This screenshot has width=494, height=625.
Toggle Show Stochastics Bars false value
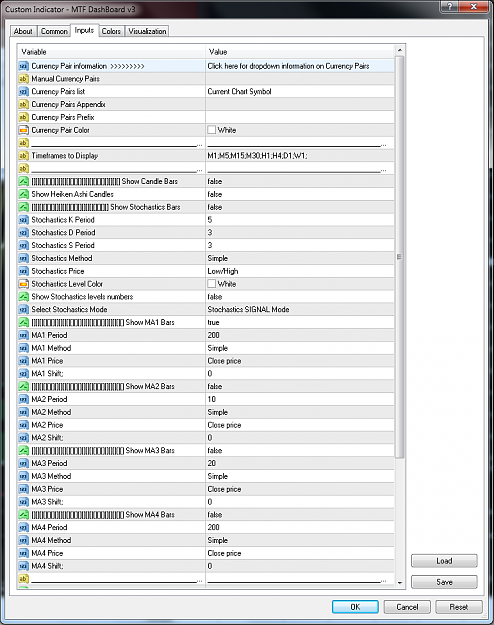[x=300, y=207]
